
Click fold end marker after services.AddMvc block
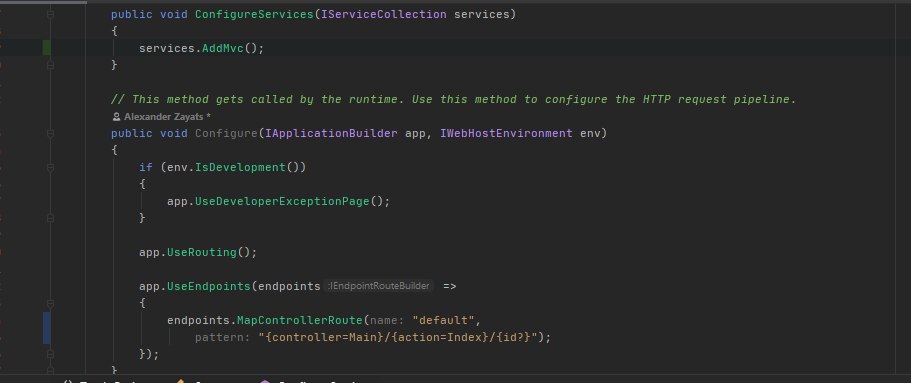[x=51, y=65]
